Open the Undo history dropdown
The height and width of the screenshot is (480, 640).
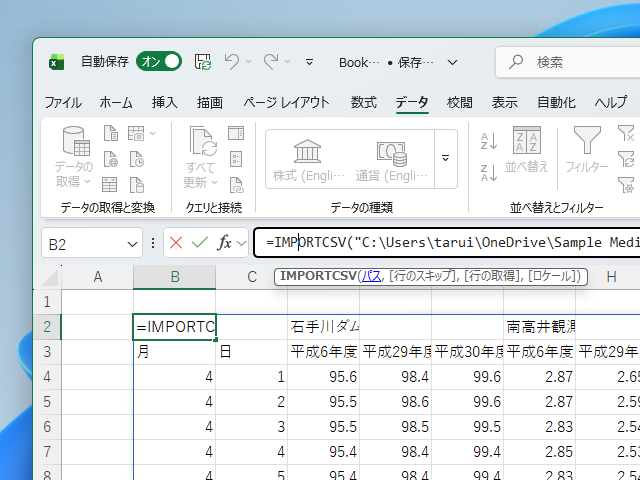[248, 62]
